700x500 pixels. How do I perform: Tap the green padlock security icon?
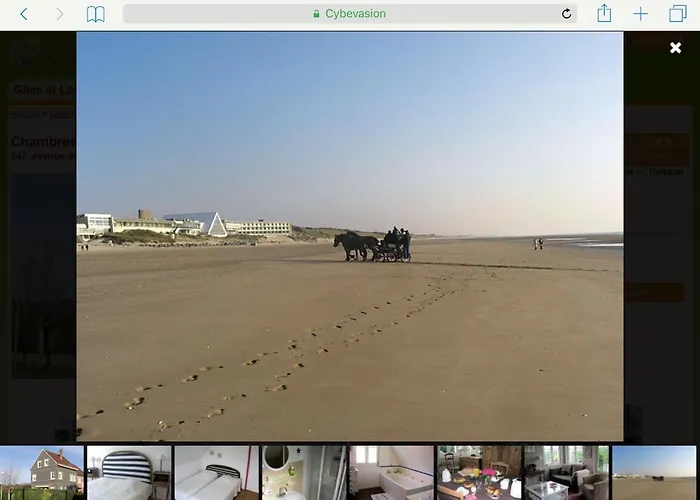[316, 14]
